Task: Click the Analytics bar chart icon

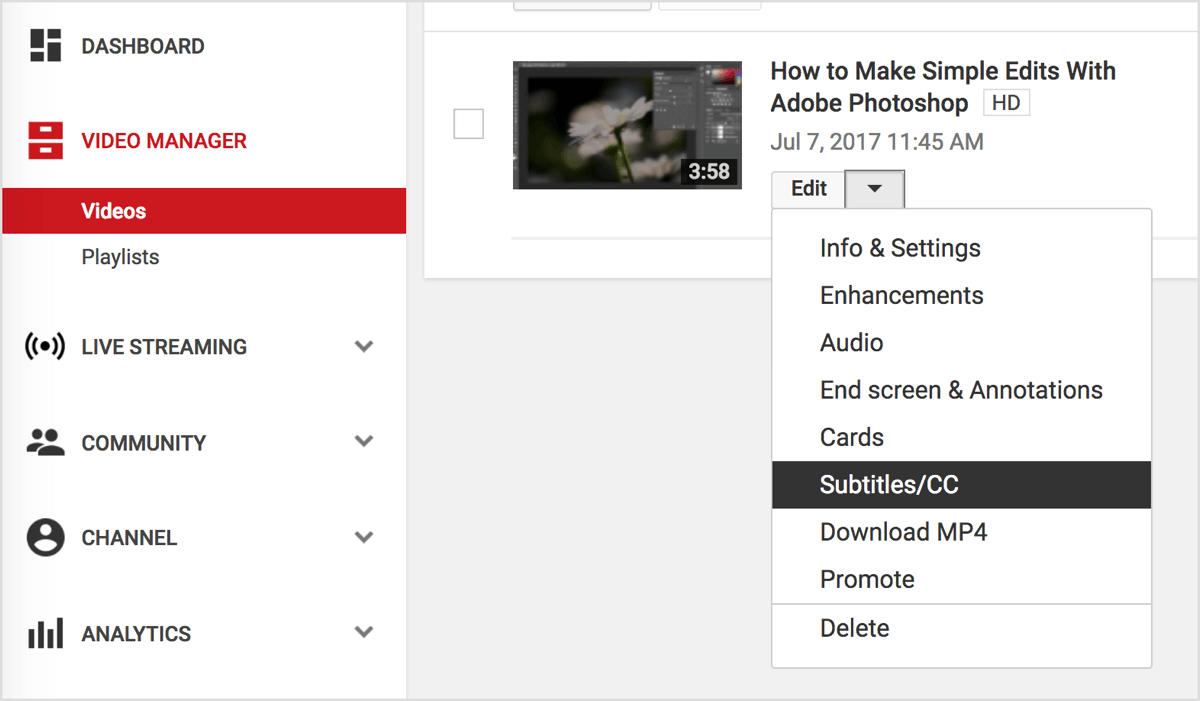Action: (46, 633)
